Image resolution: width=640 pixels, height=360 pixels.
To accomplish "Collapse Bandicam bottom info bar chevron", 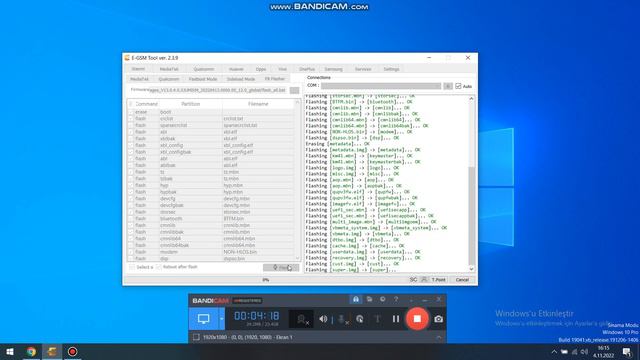I will tap(439, 338).
